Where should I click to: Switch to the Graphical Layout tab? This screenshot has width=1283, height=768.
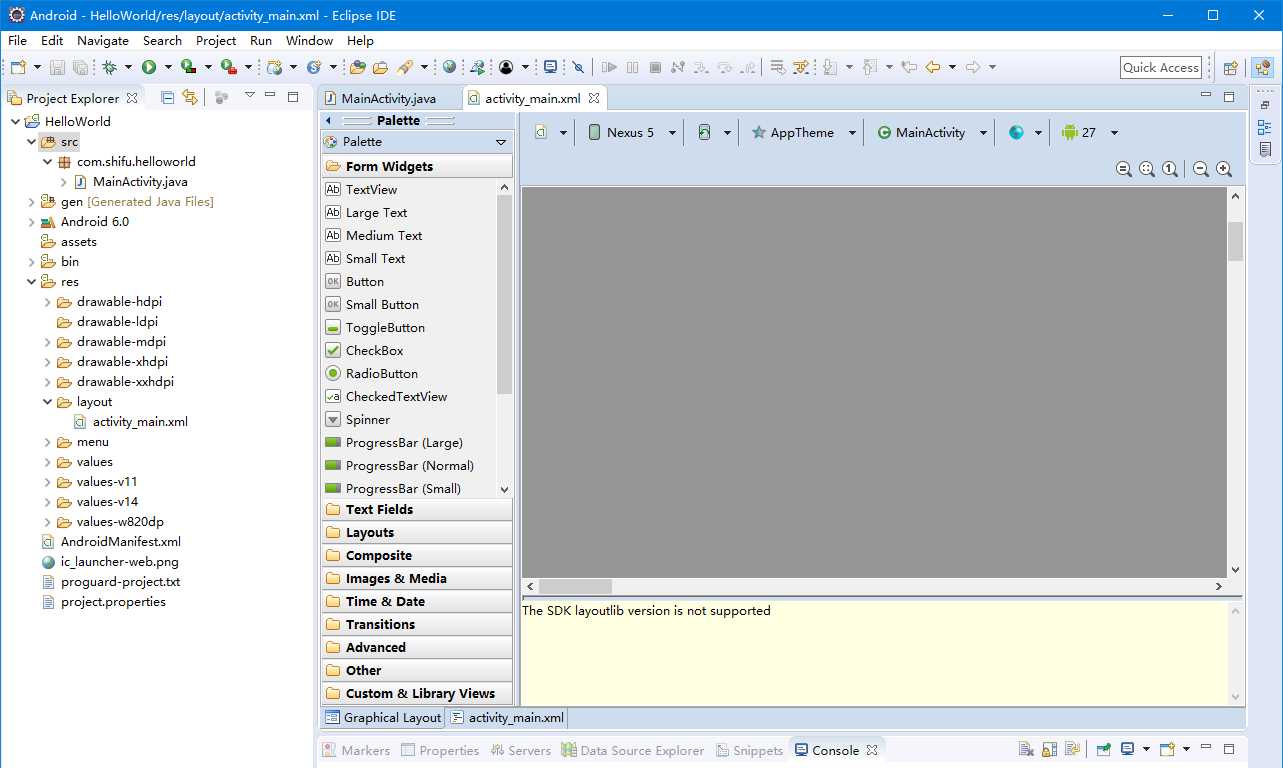coord(383,718)
